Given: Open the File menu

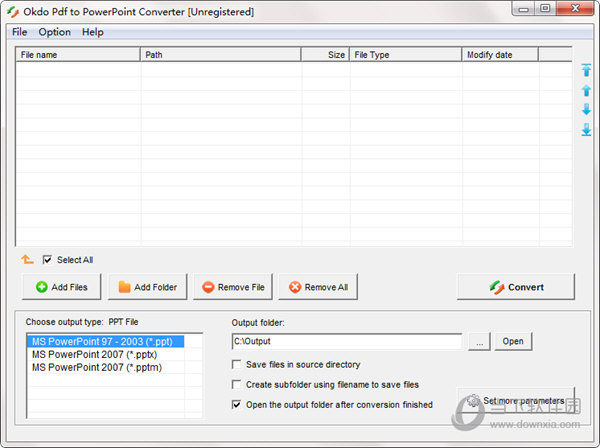Looking at the screenshot, I should pos(20,32).
